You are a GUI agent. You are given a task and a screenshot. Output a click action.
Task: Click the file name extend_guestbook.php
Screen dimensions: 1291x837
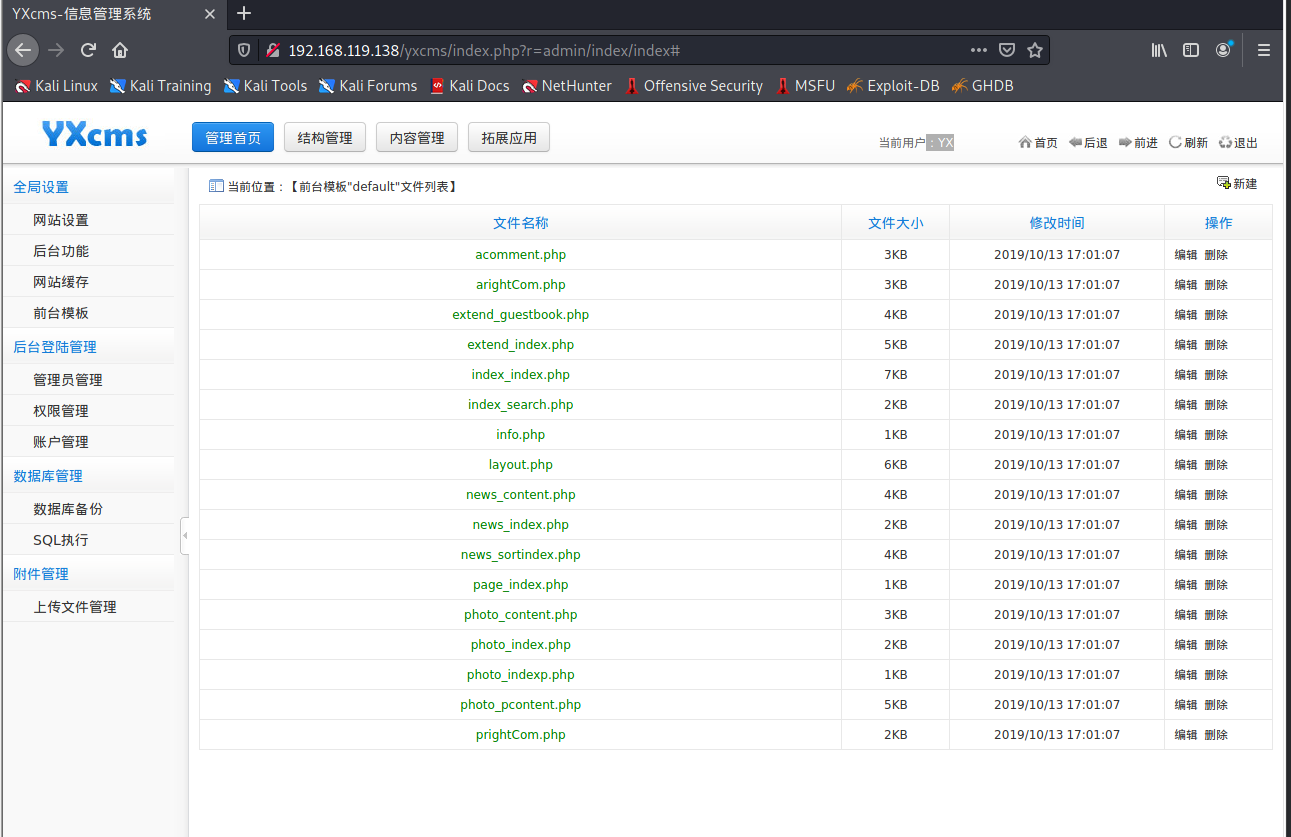[x=521, y=315]
